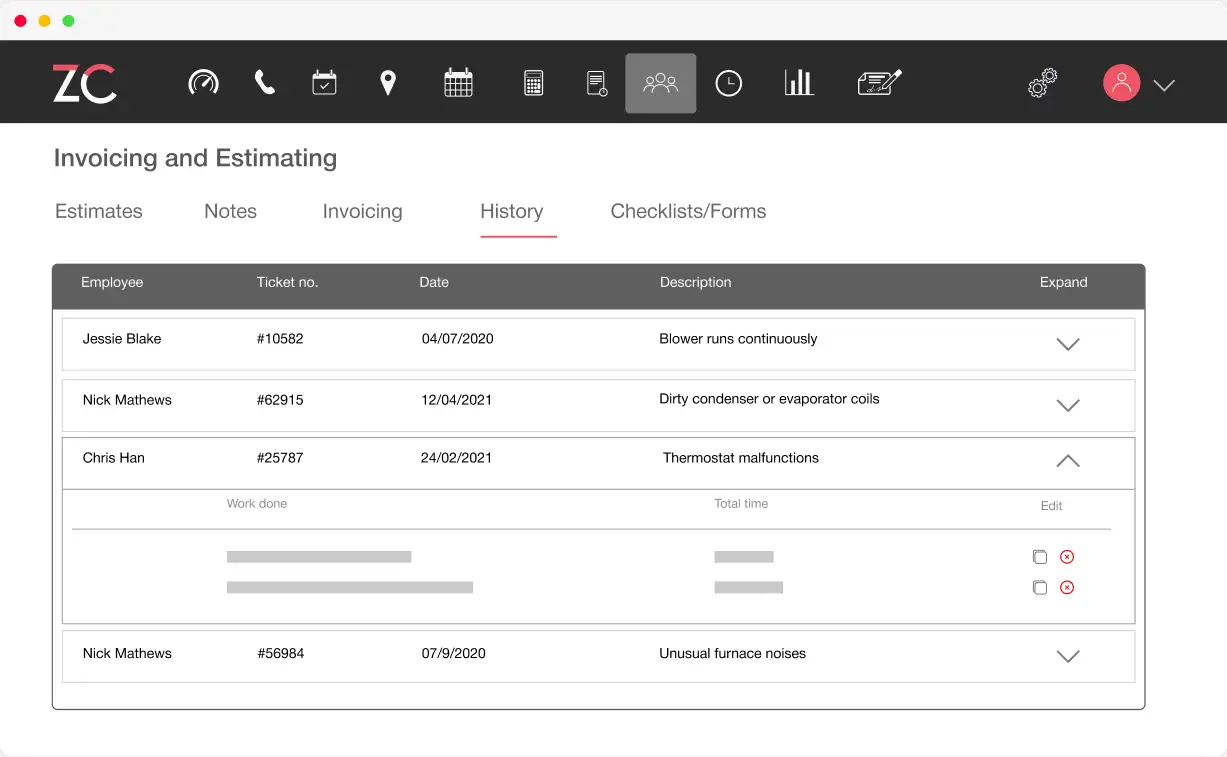The height and width of the screenshot is (757, 1227).
Task: Delete the second work entry under Chris Han
Action: point(1067,588)
